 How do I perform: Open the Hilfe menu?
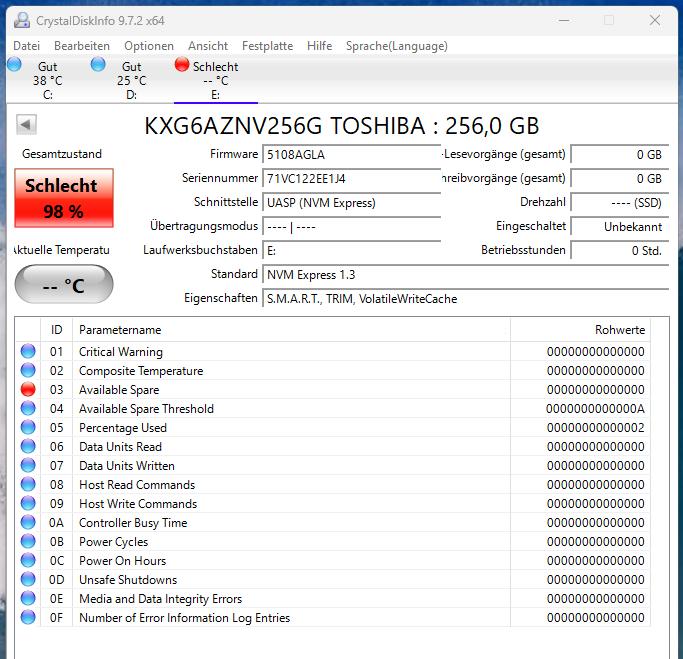tap(320, 46)
